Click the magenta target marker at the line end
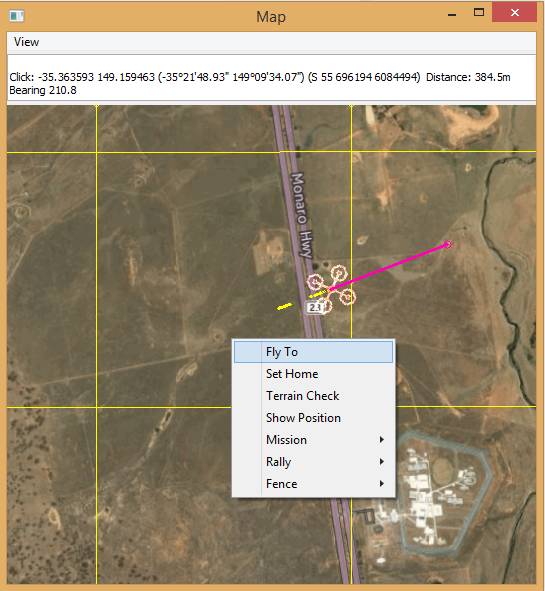 [x=448, y=245]
